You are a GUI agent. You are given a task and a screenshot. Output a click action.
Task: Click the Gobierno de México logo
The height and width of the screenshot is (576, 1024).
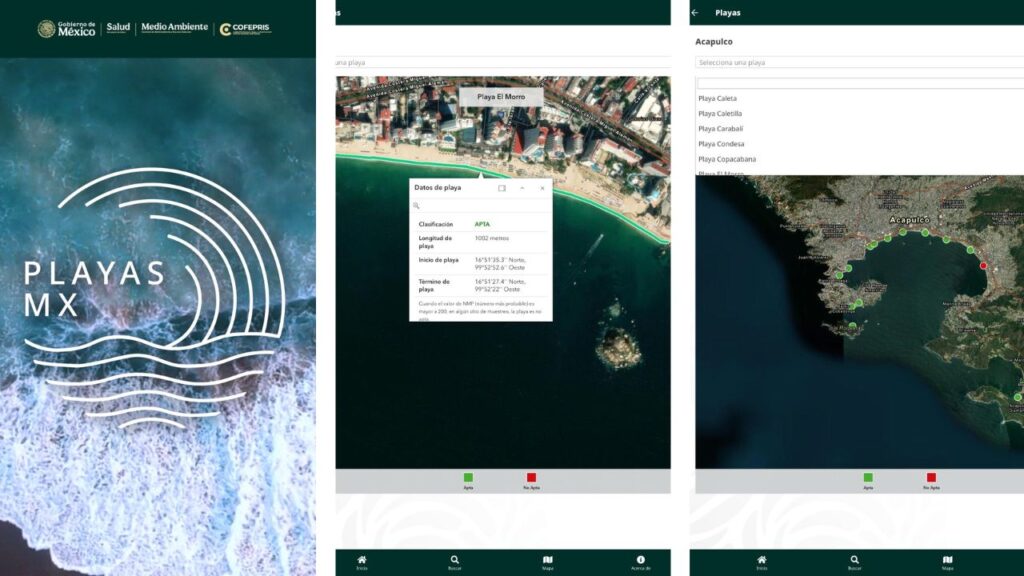[x=66, y=29]
